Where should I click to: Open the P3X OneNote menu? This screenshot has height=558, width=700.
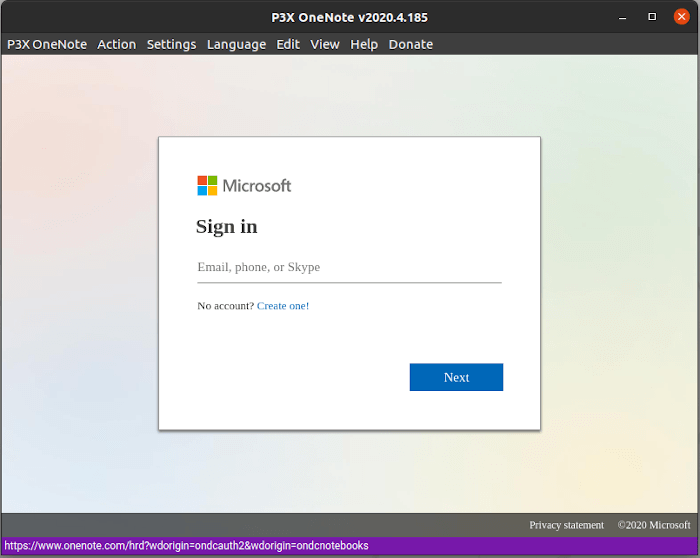click(x=47, y=45)
